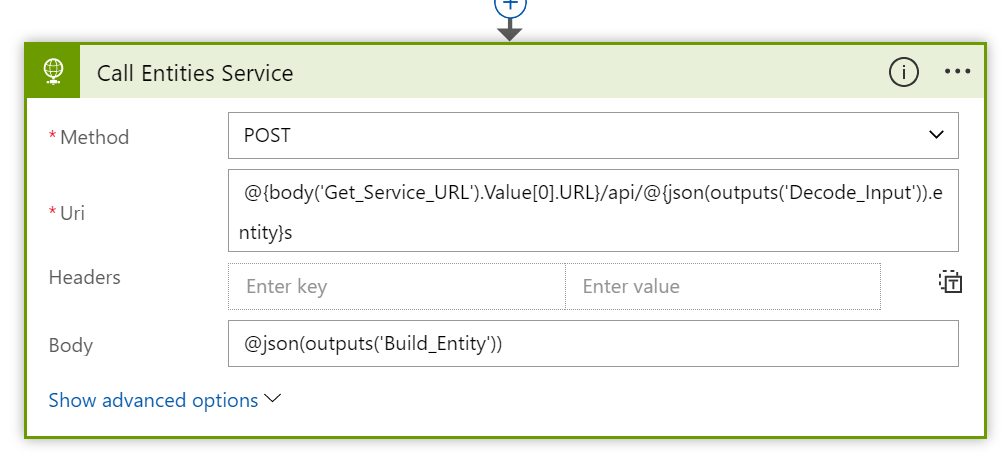Click the Body field containing Build_Entity expression
The height and width of the screenshot is (465, 1005).
coord(593,344)
